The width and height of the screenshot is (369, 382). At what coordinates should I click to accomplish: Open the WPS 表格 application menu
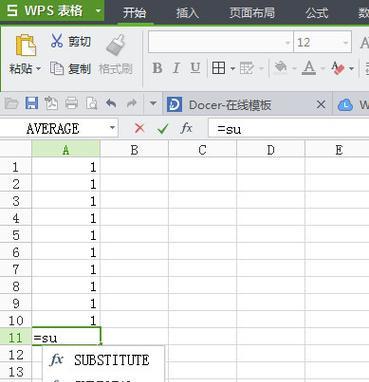click(x=52, y=11)
